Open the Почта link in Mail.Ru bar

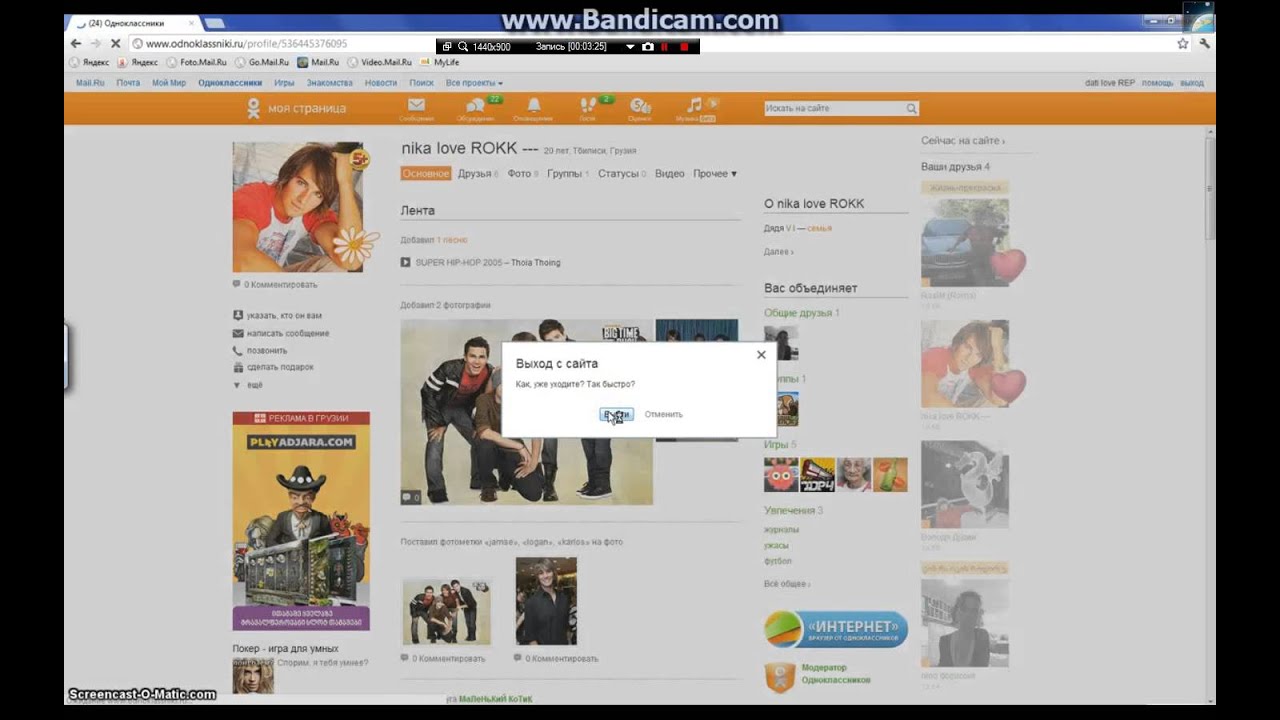tap(128, 83)
